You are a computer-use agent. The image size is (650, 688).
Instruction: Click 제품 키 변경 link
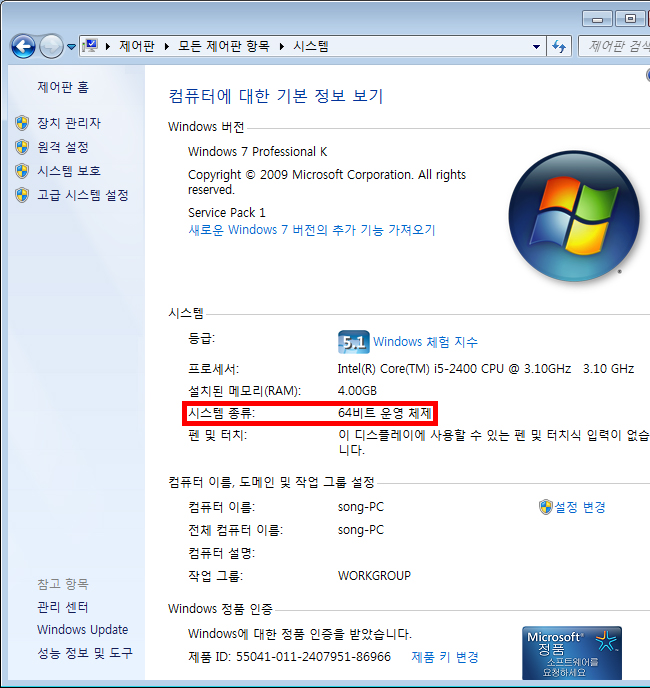click(x=445, y=657)
